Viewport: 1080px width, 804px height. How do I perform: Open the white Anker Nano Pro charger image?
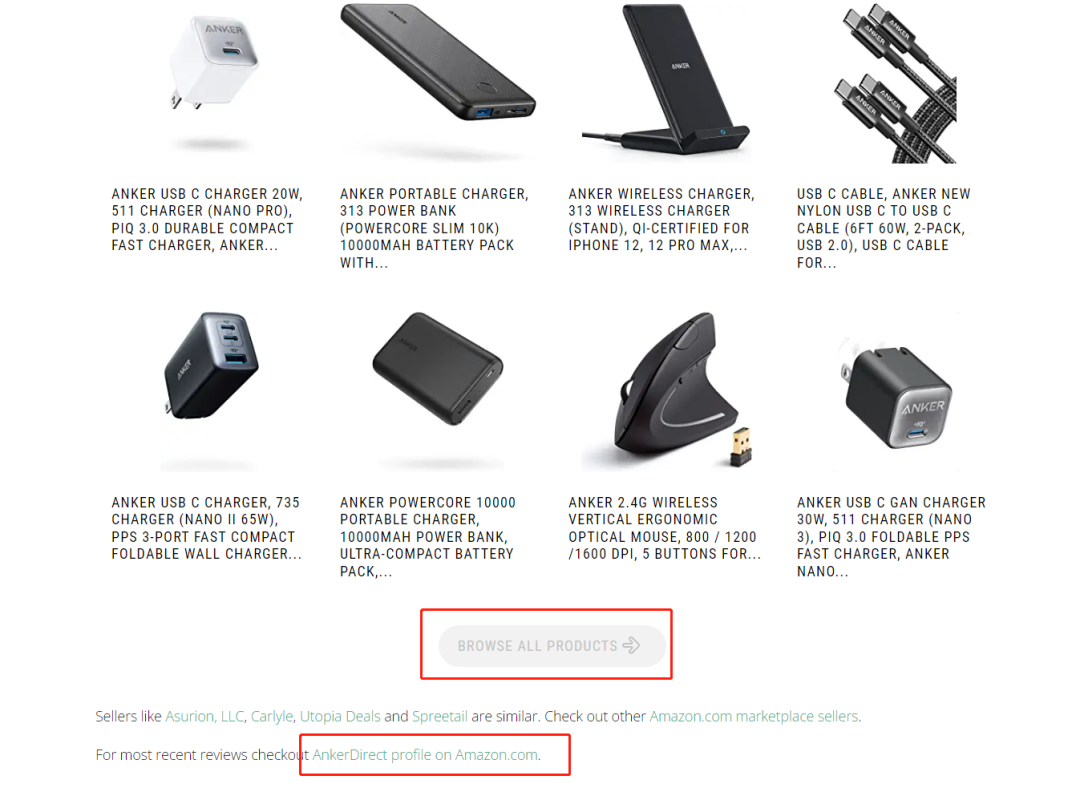pyautogui.click(x=210, y=81)
